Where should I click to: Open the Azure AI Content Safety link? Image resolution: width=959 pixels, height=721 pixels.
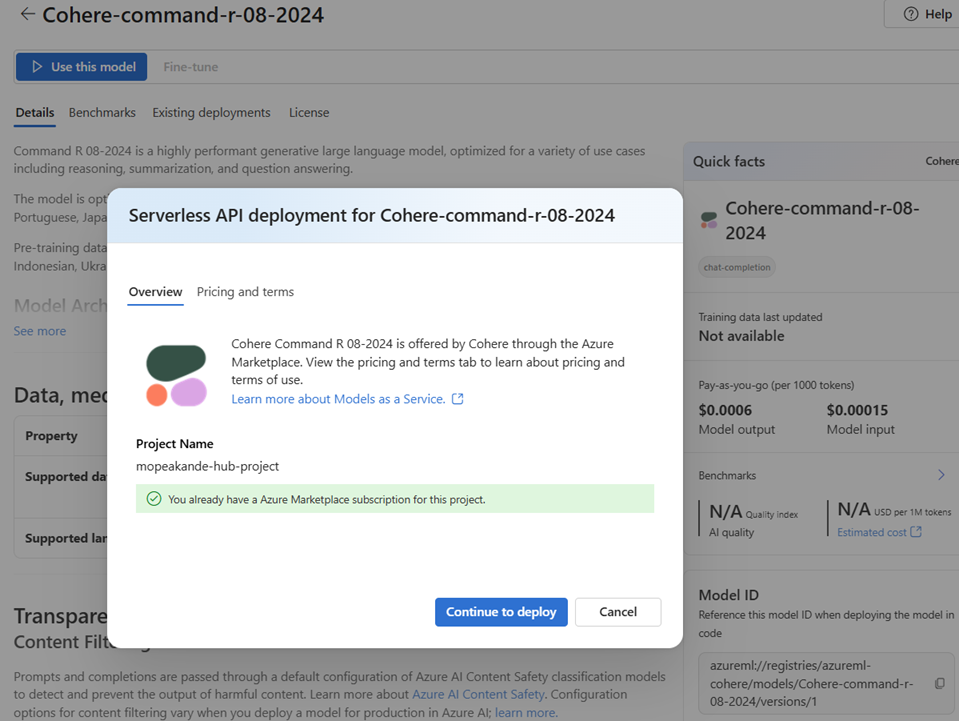478,695
